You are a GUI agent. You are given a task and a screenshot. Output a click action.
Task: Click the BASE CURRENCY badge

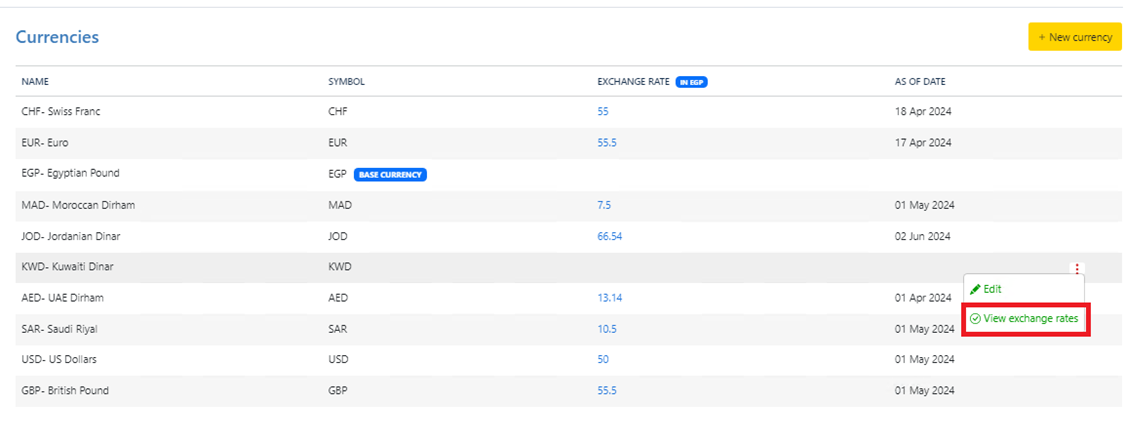(390, 174)
